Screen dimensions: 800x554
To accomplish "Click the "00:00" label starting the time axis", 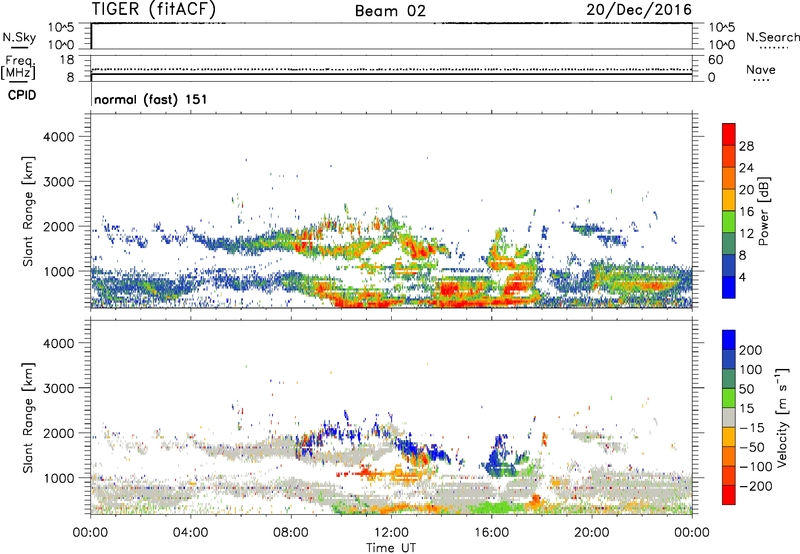I will pyautogui.click(x=90, y=533).
